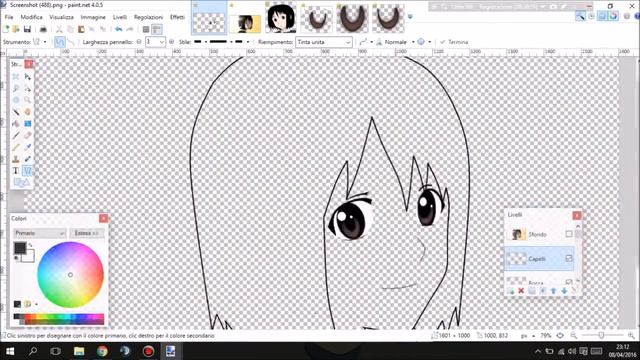Select the Move Selected Pixels tool

tap(27, 77)
